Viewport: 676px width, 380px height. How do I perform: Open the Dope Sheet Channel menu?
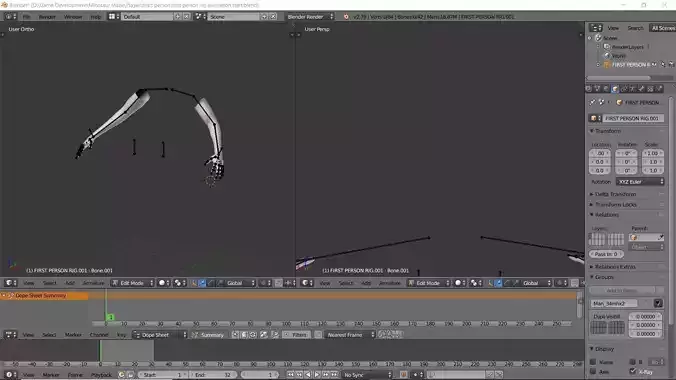pos(99,335)
